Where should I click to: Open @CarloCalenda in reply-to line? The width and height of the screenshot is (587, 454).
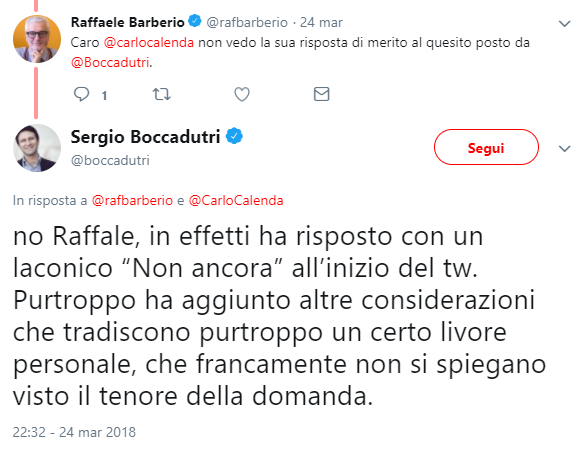(x=236, y=201)
